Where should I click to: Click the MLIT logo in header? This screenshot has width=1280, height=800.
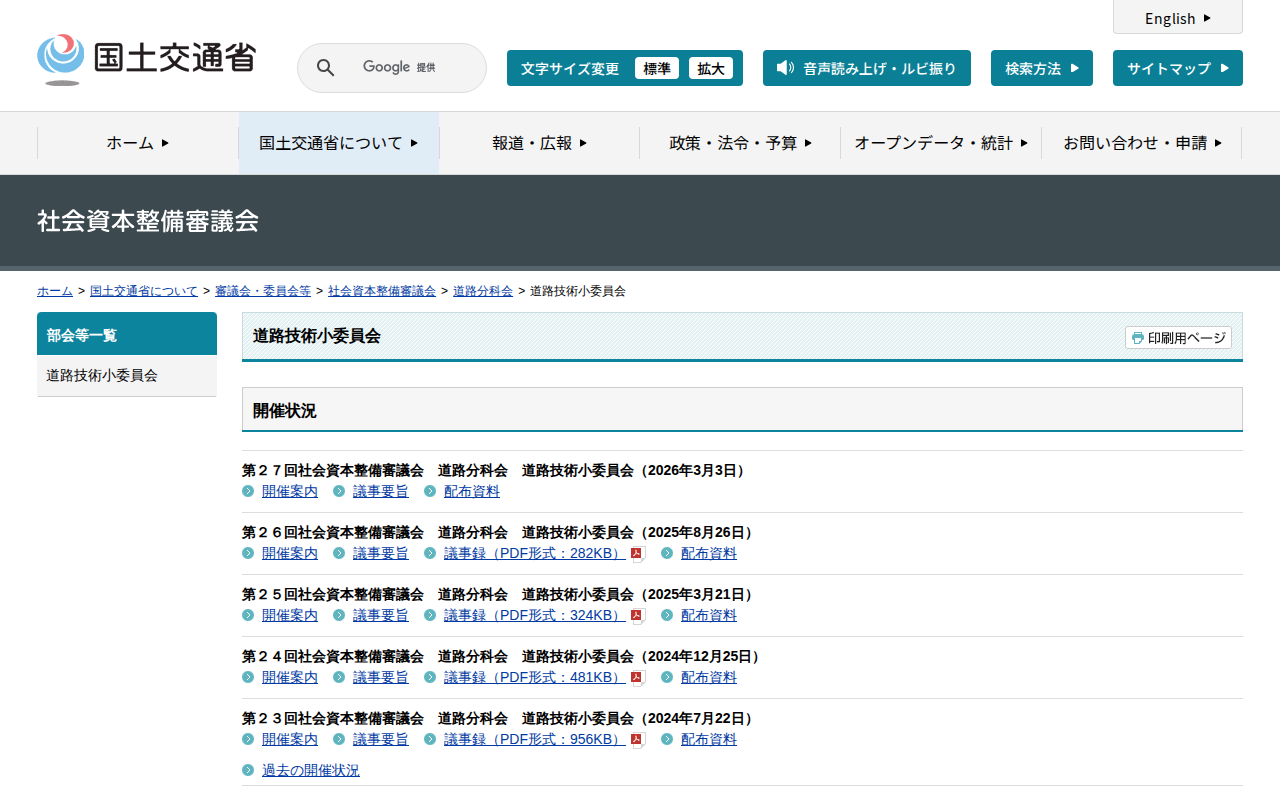click(146, 59)
